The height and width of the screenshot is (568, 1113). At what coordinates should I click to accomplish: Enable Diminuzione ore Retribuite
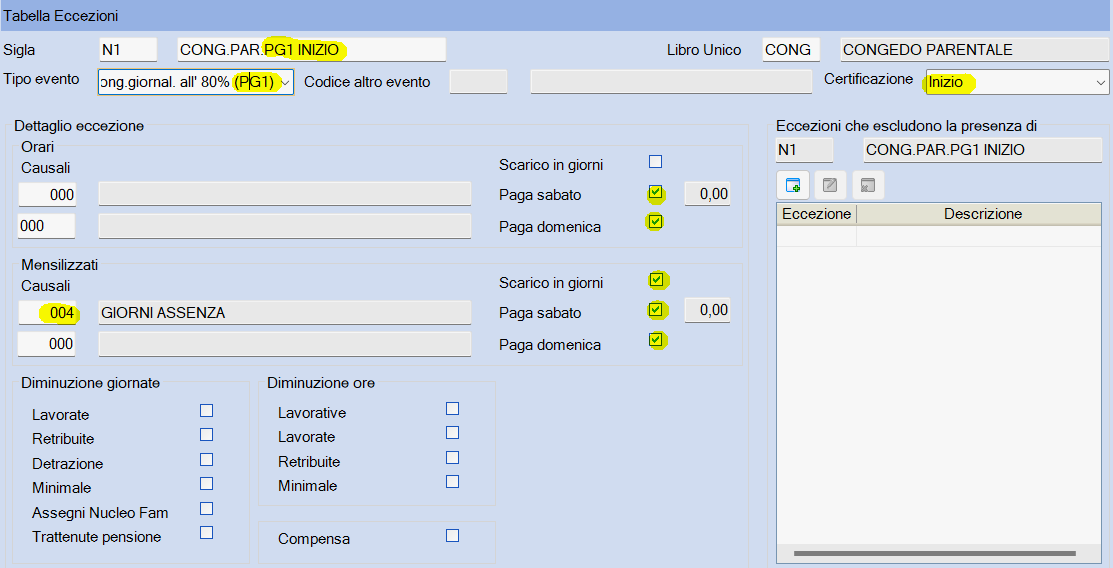452,457
